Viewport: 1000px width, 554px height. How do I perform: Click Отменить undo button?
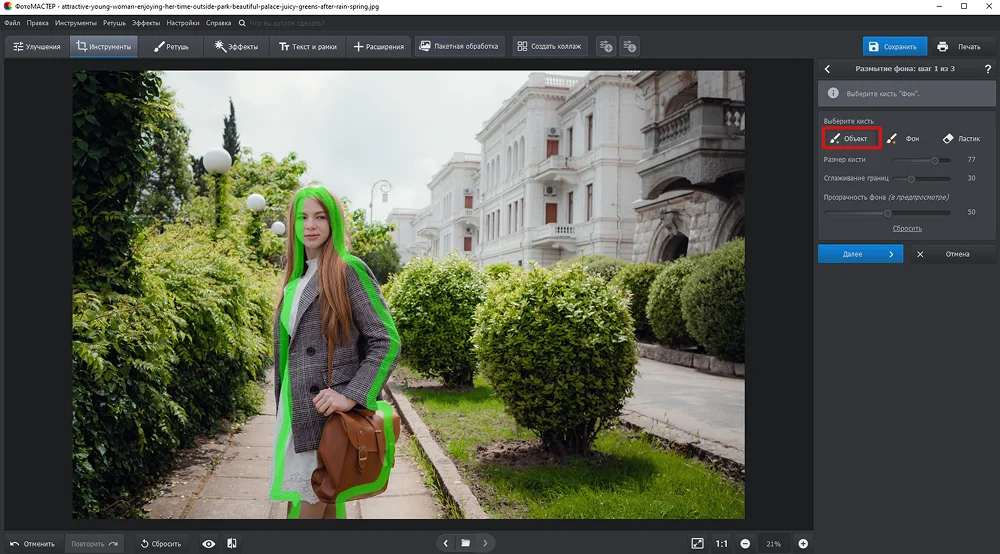pos(33,544)
